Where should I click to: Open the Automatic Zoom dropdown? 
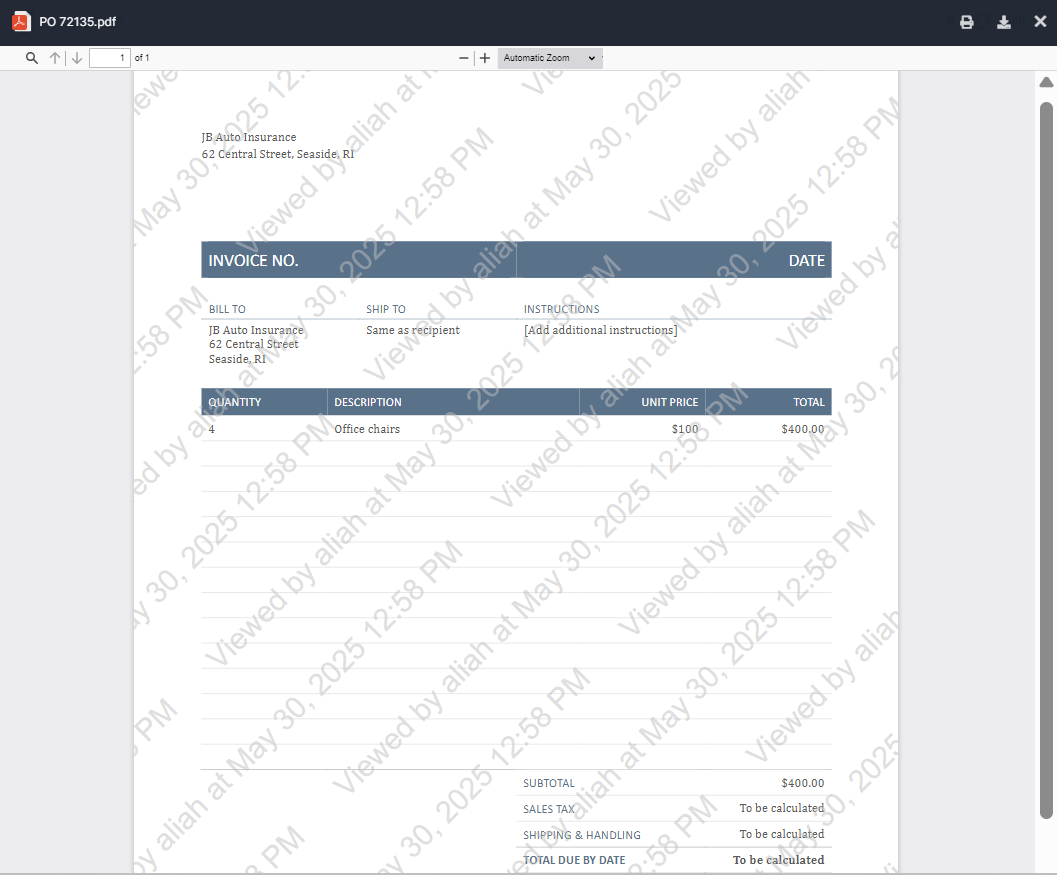point(549,58)
